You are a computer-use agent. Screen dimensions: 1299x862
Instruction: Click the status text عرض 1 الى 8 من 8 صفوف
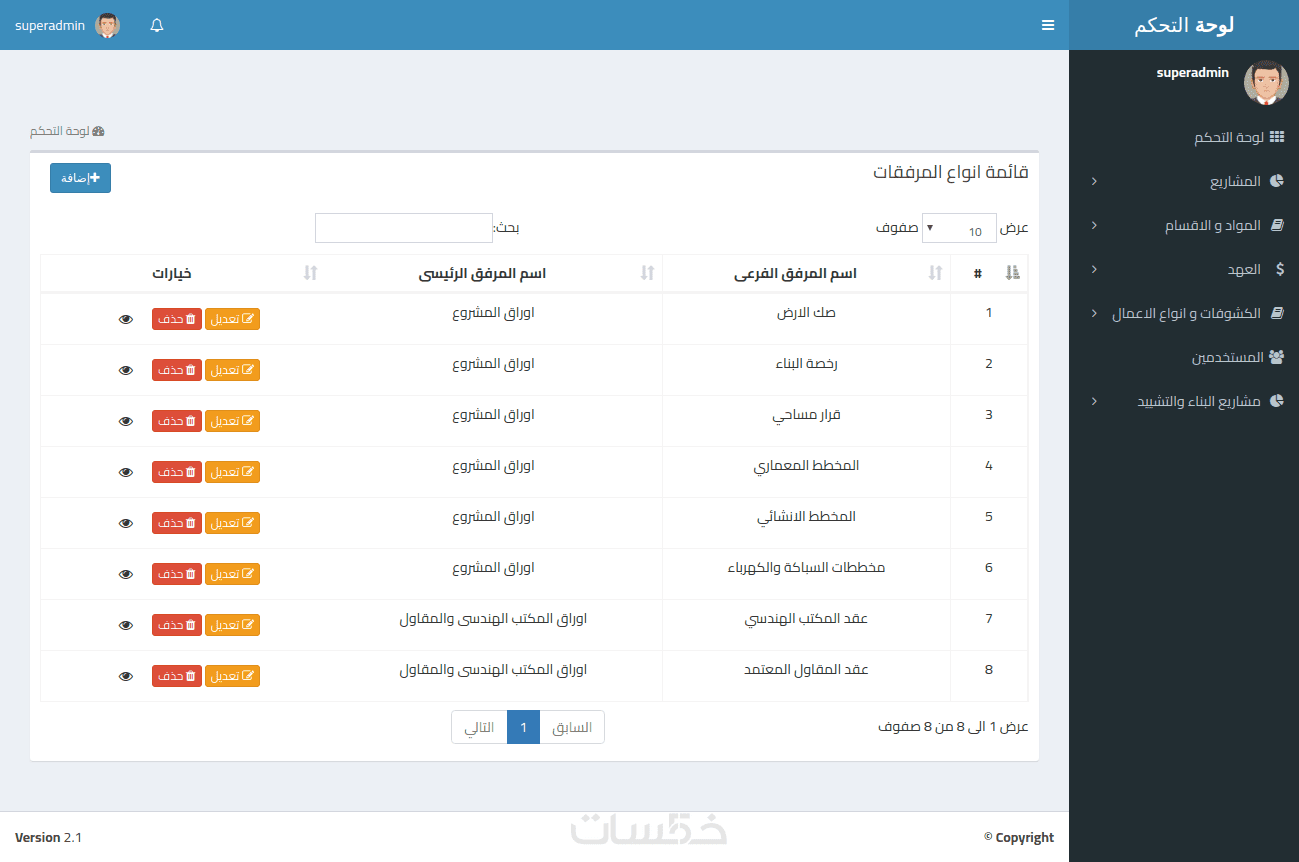[954, 727]
